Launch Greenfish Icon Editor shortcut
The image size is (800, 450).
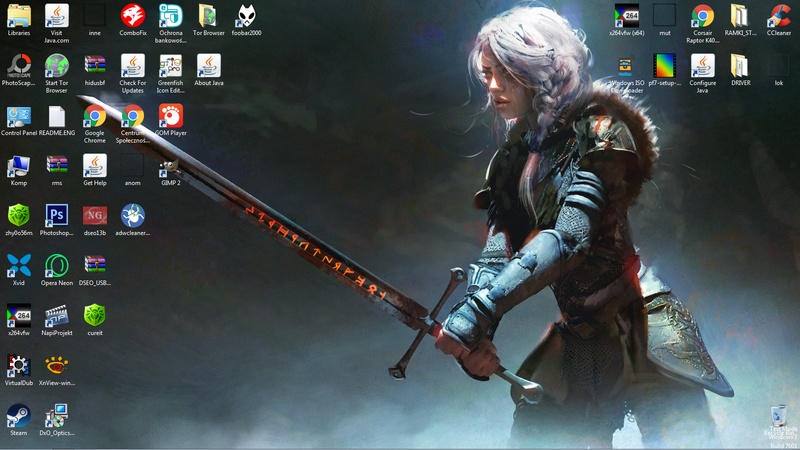[170, 66]
